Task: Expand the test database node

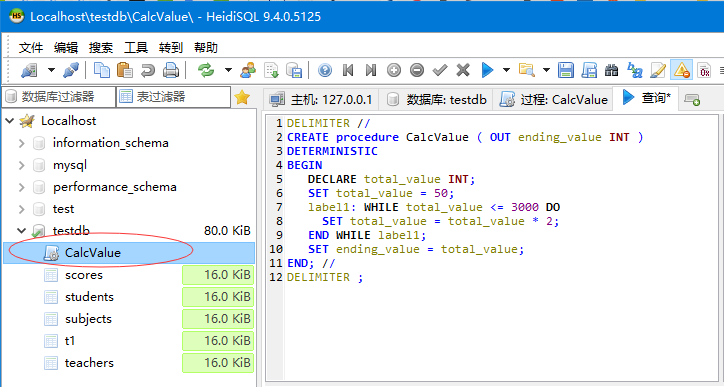Action: click(x=22, y=209)
